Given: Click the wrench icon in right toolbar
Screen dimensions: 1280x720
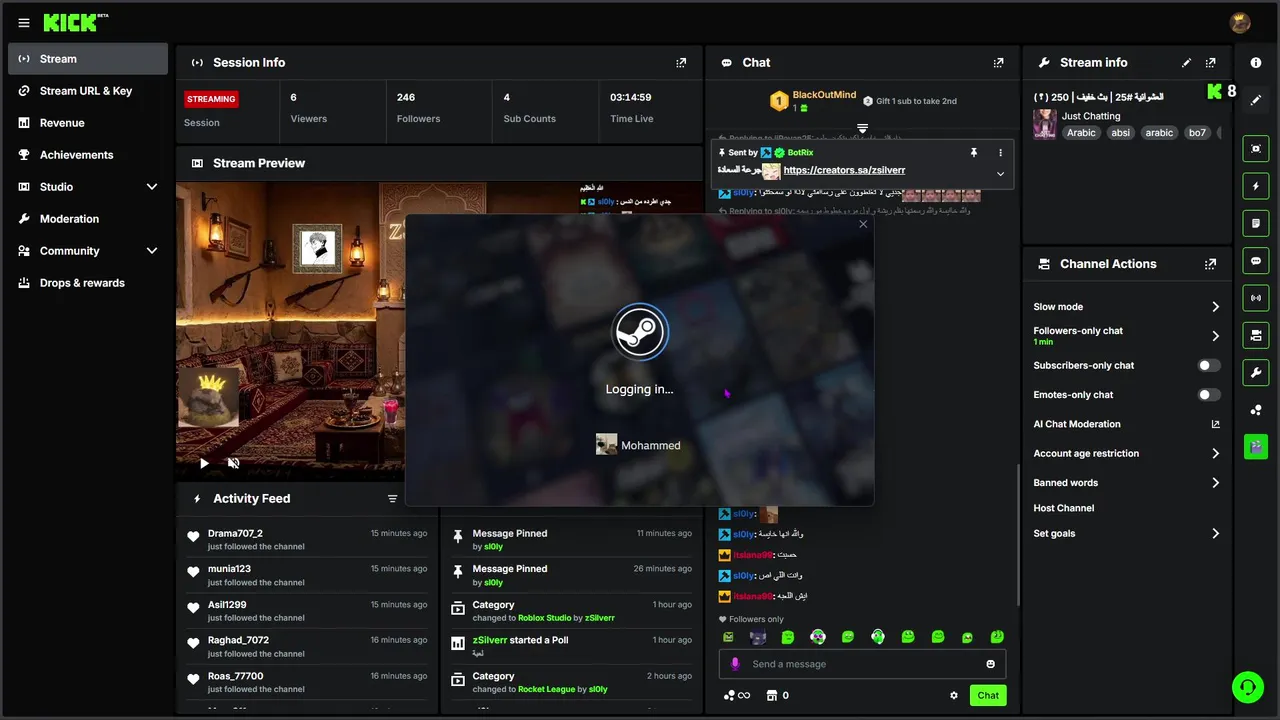Looking at the screenshot, I should click(1256, 373).
